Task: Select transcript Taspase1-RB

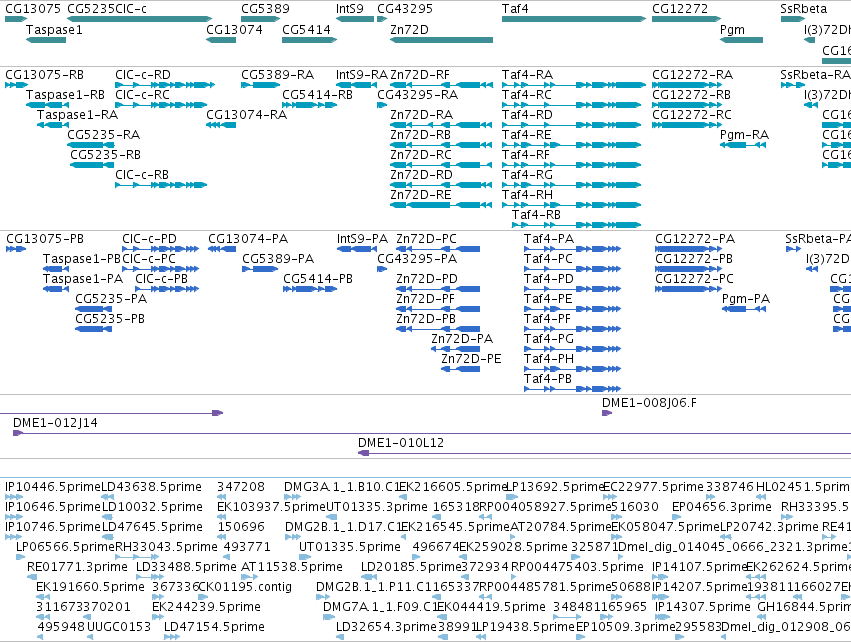Action: [x=46, y=105]
